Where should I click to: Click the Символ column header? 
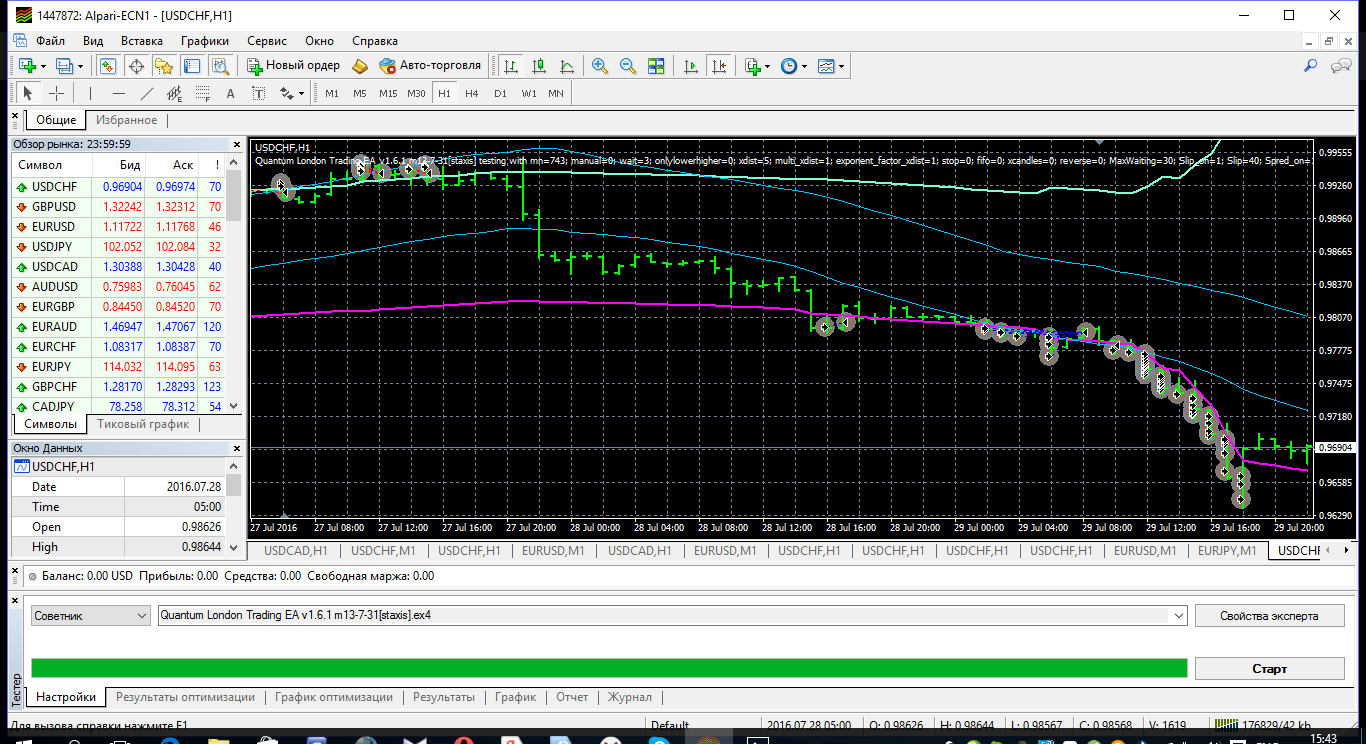[51, 165]
